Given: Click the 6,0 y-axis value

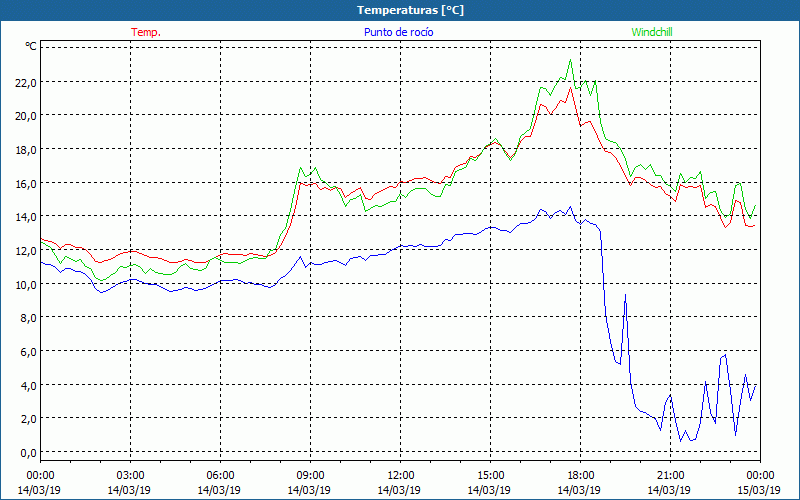Looking at the screenshot, I should 28,352.
